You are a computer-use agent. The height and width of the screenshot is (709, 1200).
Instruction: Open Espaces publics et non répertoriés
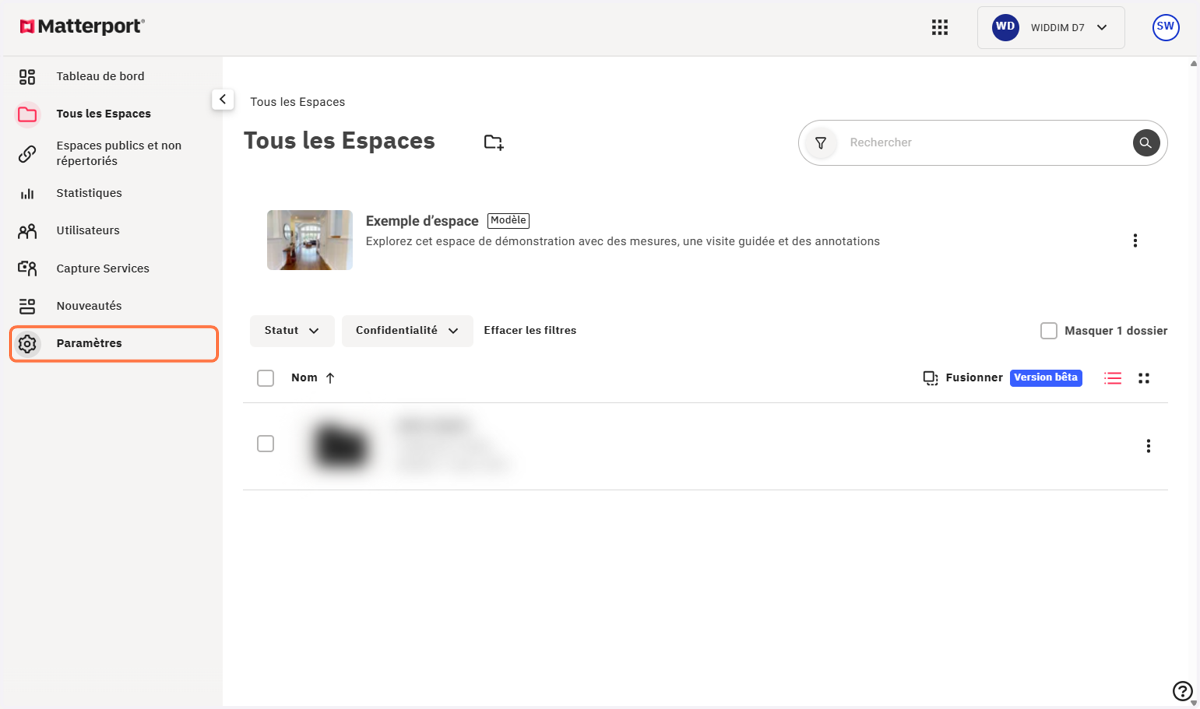(119, 153)
